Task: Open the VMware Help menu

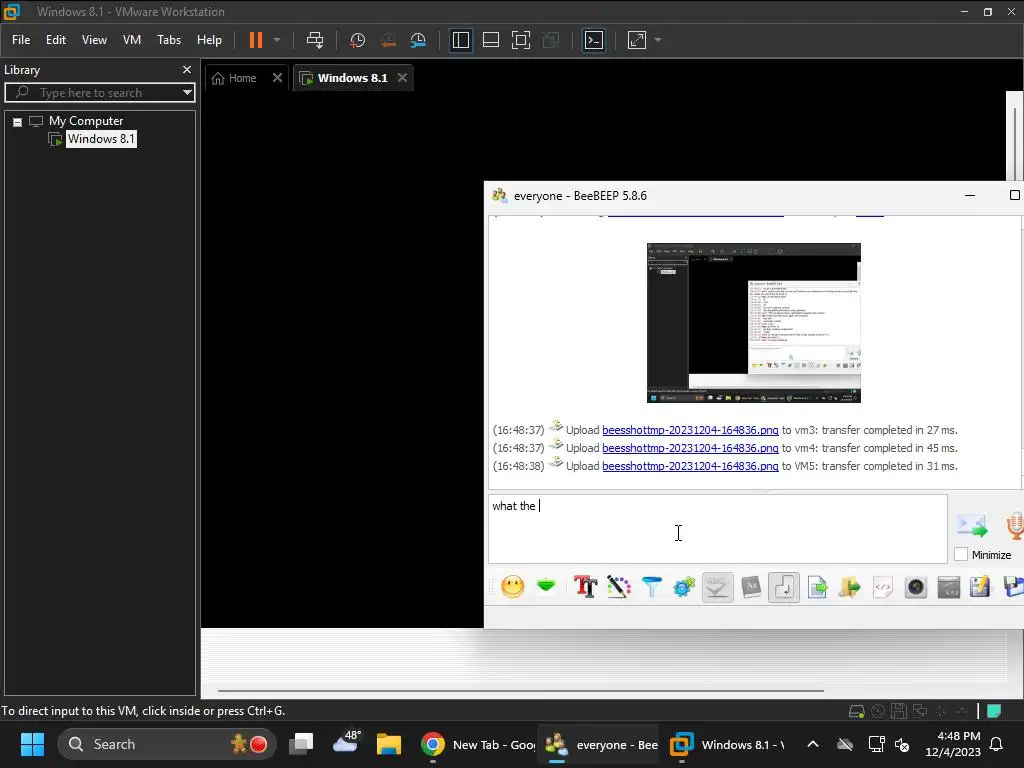Action: [x=209, y=40]
